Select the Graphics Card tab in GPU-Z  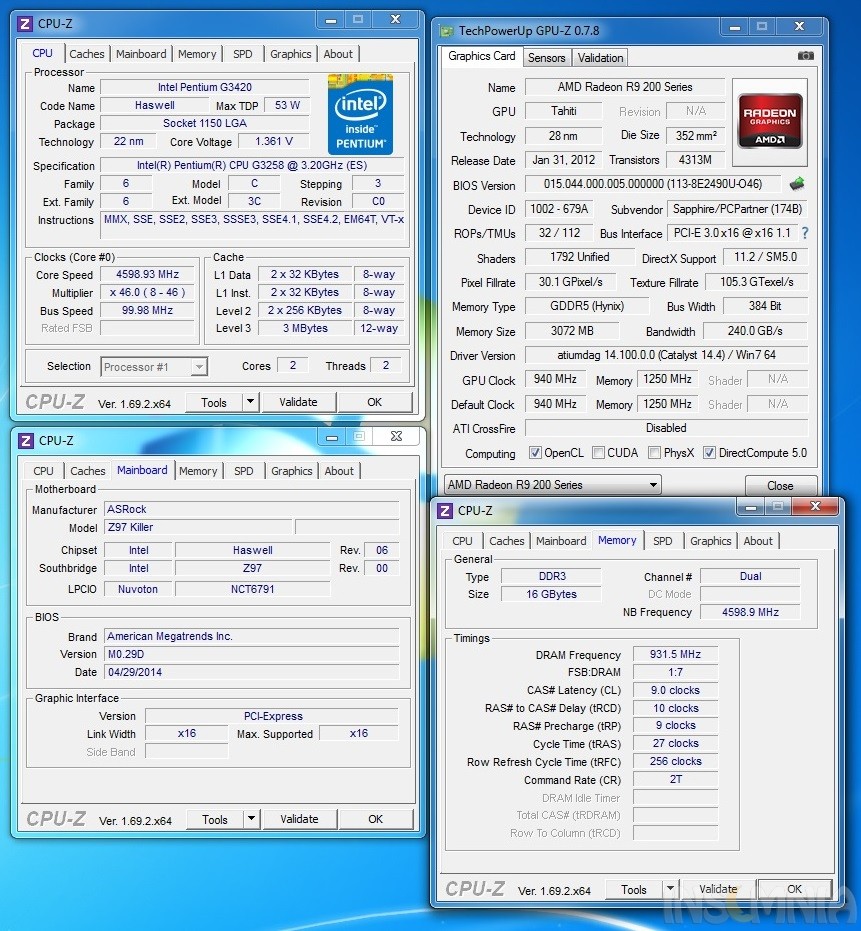482,56
